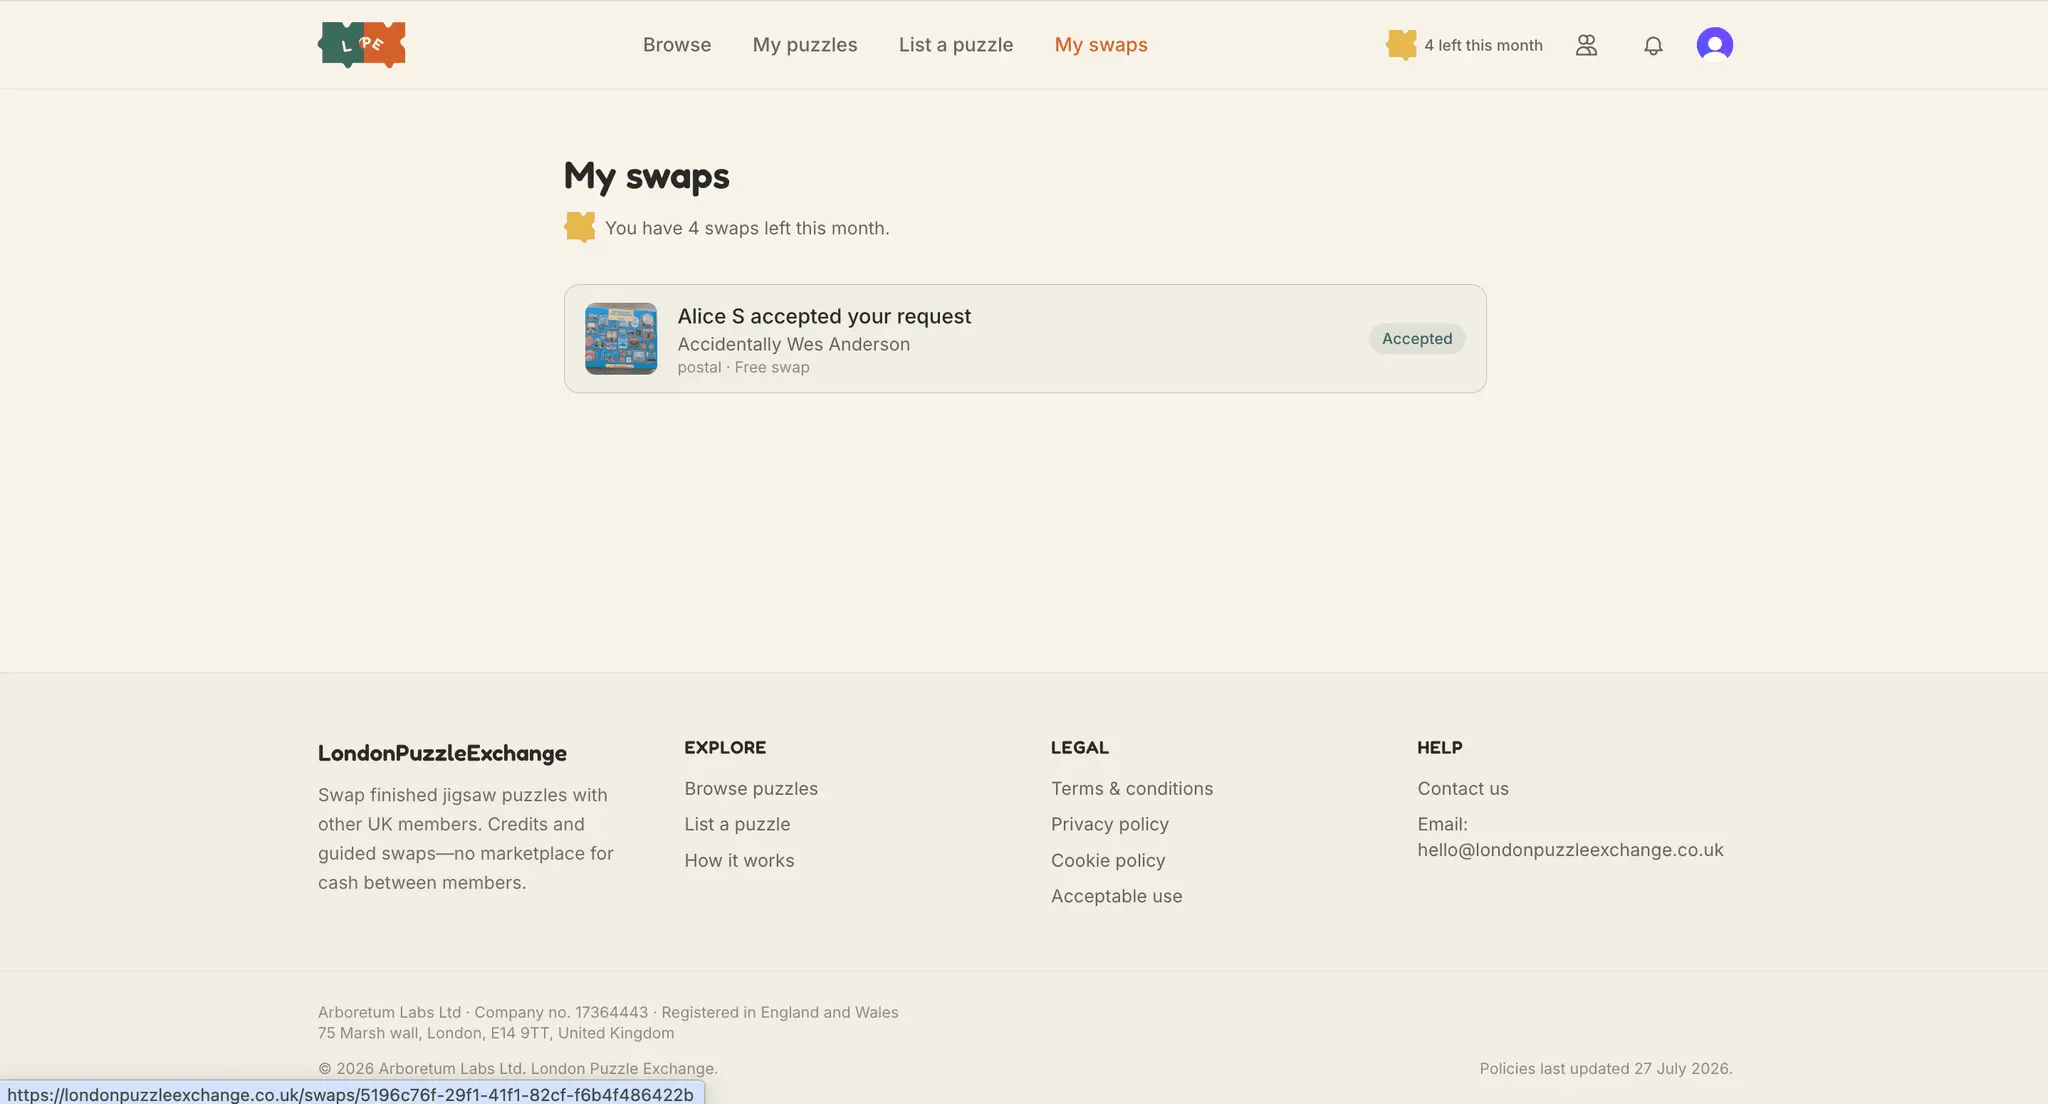Viewport: 2048px width, 1104px height.
Task: Click the Accepted status badge
Action: [x=1417, y=339]
